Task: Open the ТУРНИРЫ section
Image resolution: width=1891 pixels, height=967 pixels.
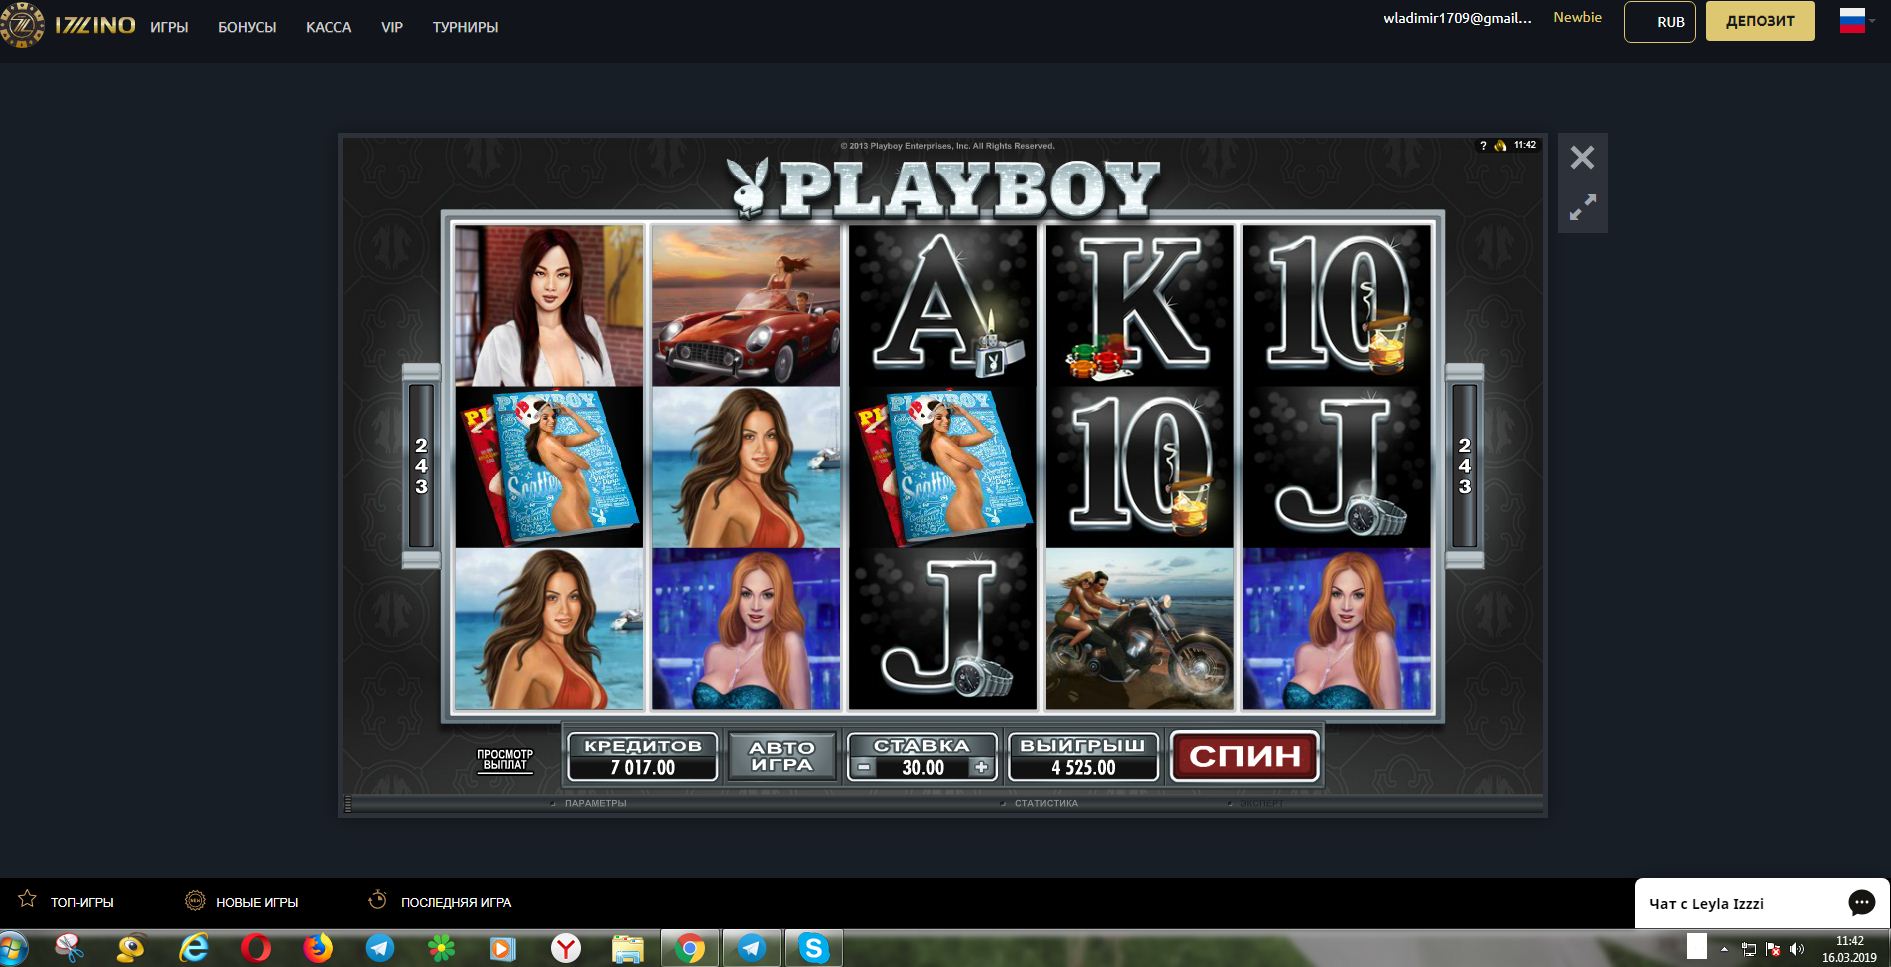Action: (x=465, y=27)
